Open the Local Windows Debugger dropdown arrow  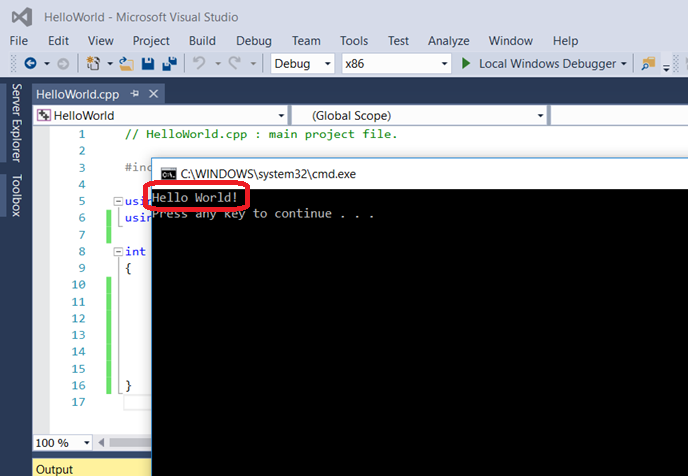(624, 64)
